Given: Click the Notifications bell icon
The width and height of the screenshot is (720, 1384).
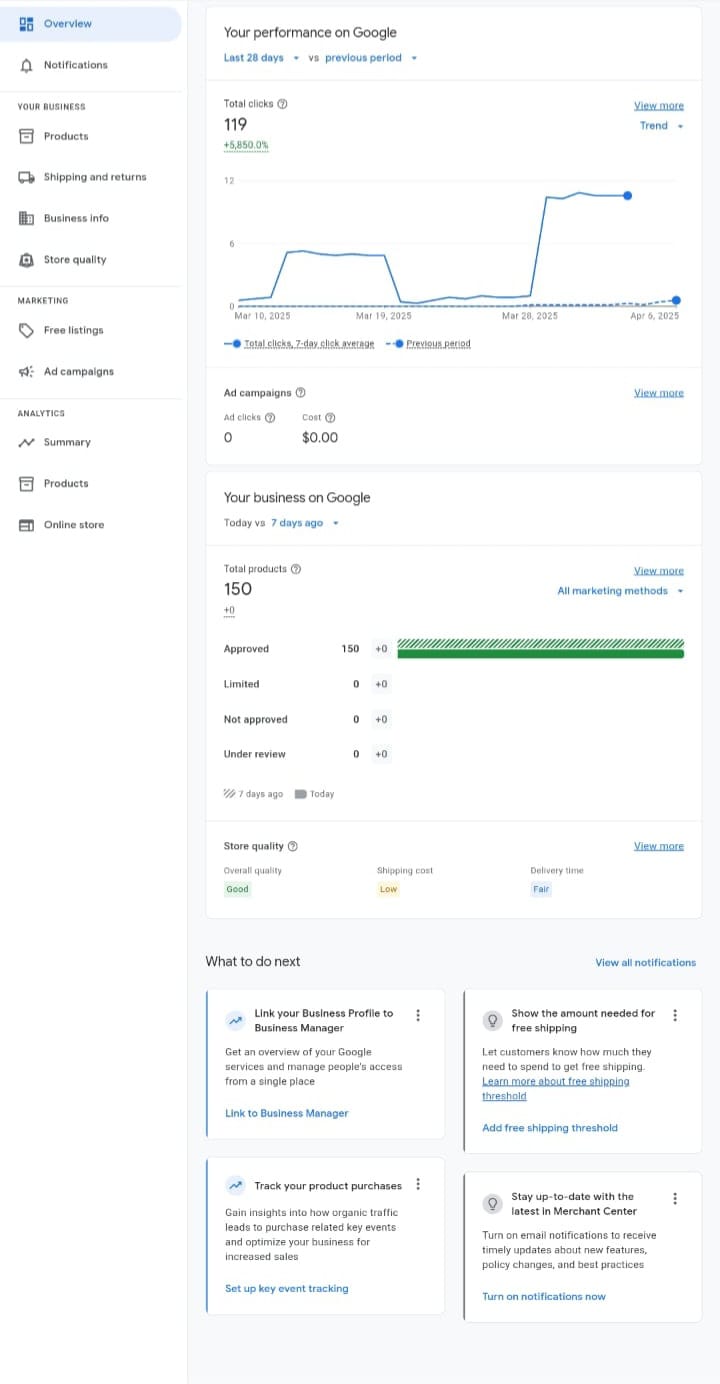Looking at the screenshot, I should coord(26,65).
